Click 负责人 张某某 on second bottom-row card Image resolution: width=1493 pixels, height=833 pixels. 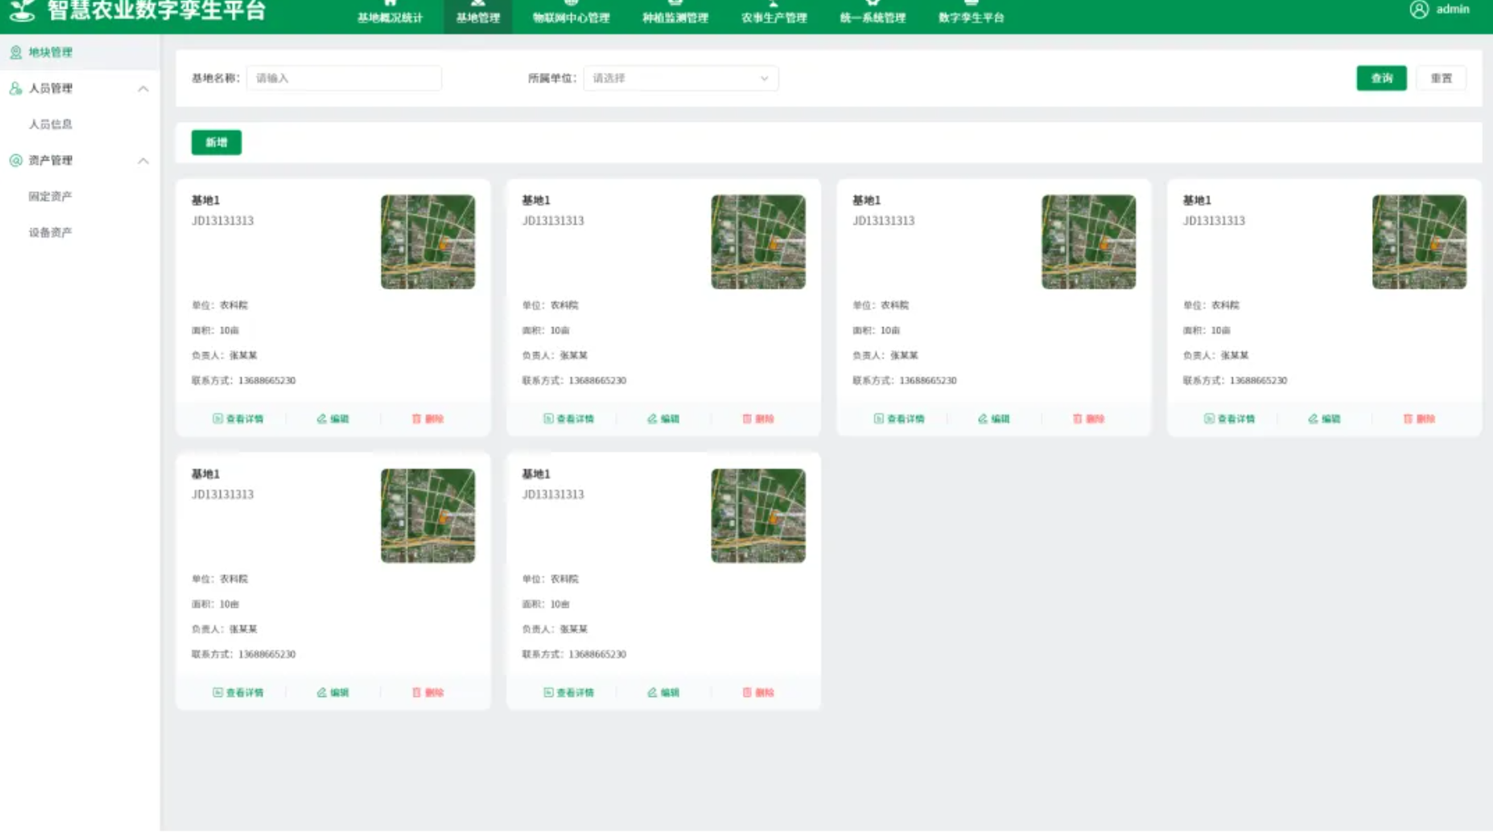click(555, 629)
